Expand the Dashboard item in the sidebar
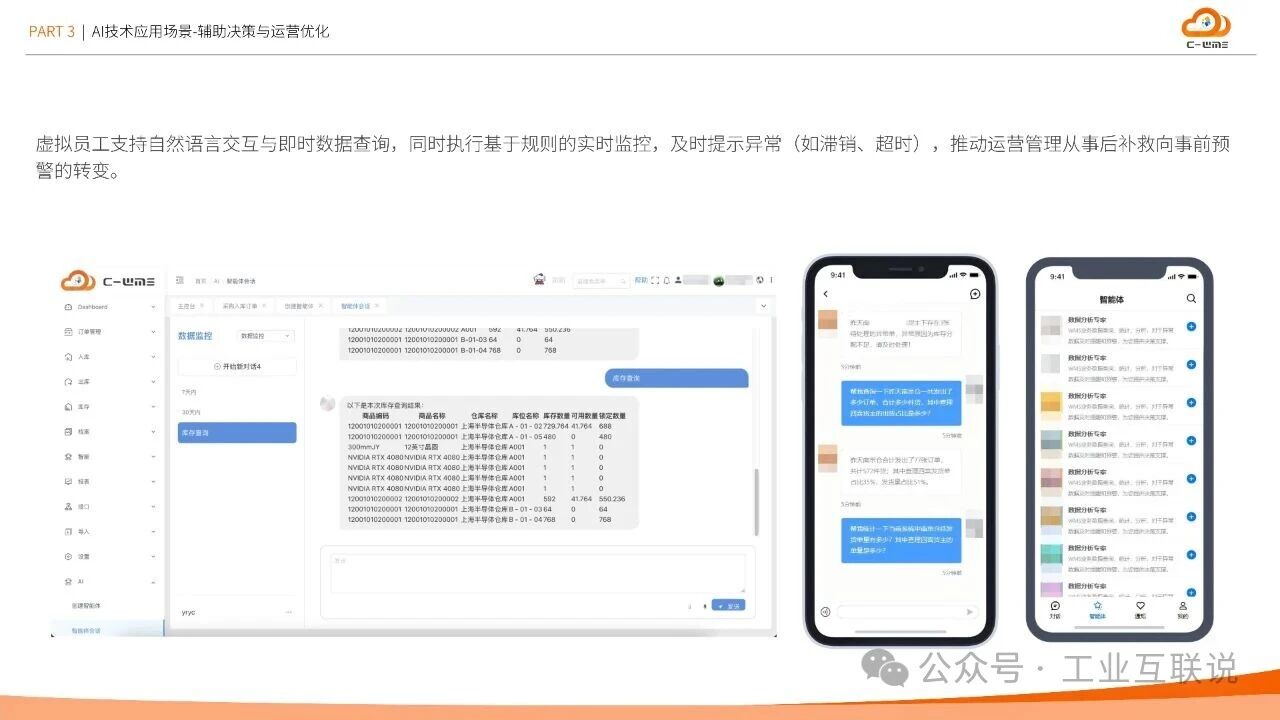Image resolution: width=1280 pixels, height=720 pixels. [x=95, y=307]
